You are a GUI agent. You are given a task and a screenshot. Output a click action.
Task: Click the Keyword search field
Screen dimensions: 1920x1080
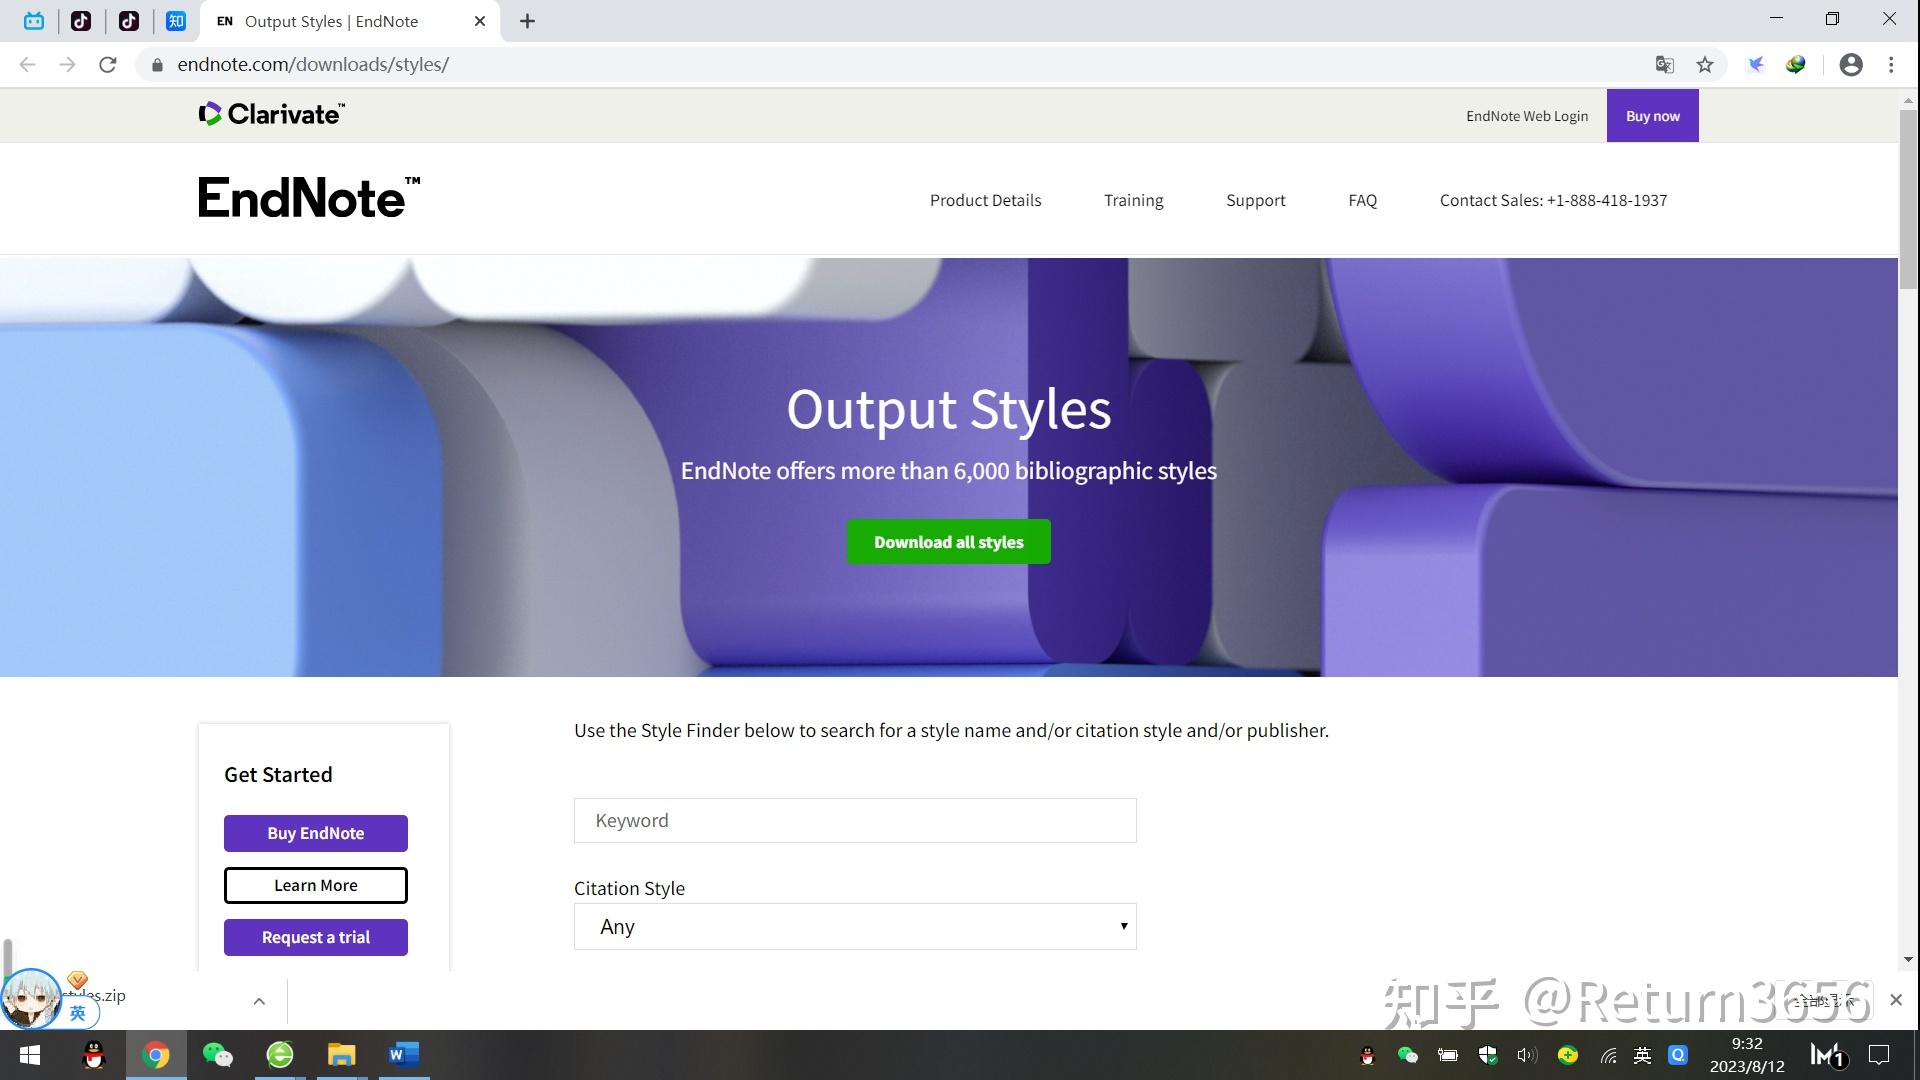coord(855,821)
